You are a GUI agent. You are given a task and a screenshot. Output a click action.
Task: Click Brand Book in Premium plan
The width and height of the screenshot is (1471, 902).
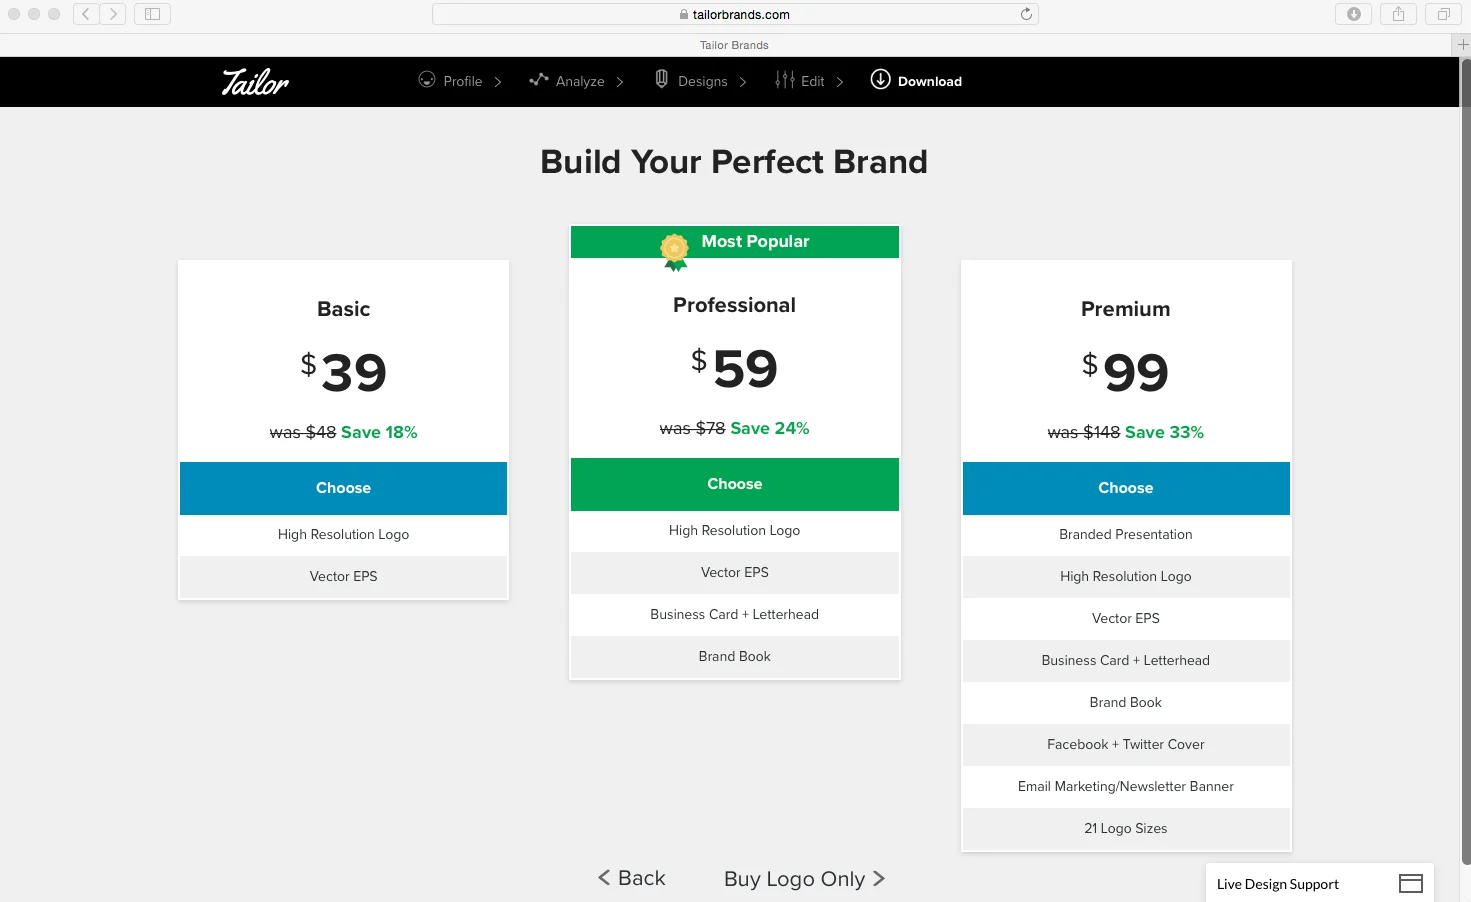point(1126,702)
